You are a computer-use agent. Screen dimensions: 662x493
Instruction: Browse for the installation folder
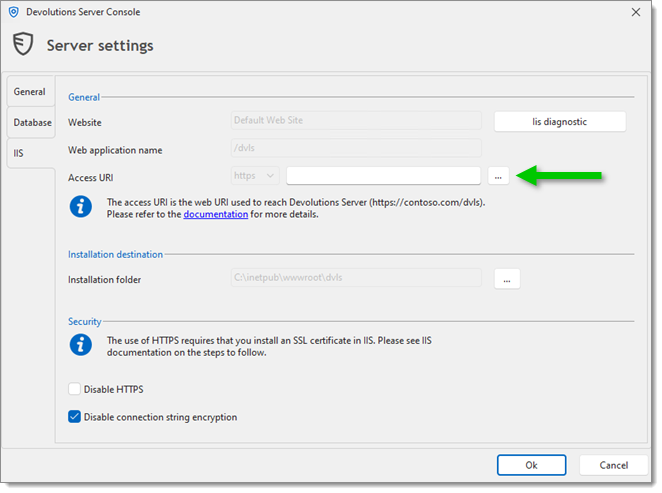507,279
